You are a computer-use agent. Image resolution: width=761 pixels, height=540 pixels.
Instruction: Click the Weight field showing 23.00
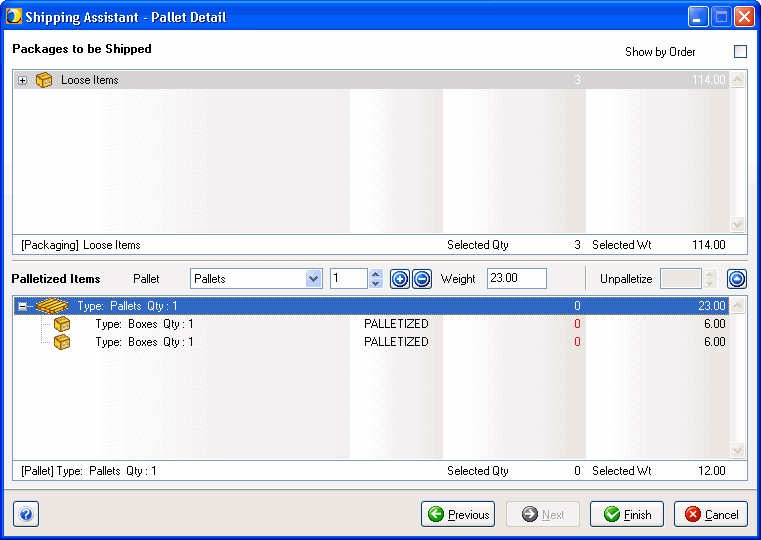[x=517, y=278]
